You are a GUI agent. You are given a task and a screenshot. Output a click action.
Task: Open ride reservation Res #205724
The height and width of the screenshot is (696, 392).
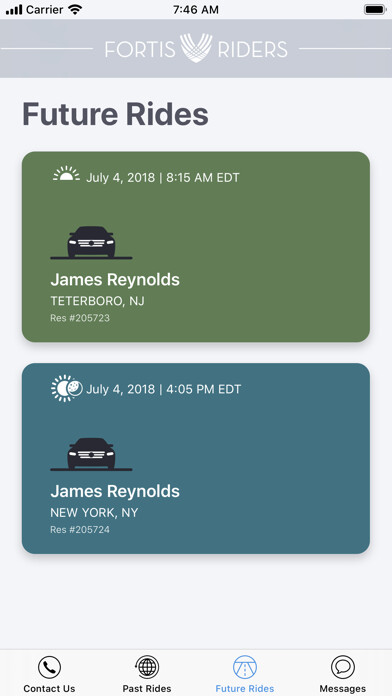(80, 530)
